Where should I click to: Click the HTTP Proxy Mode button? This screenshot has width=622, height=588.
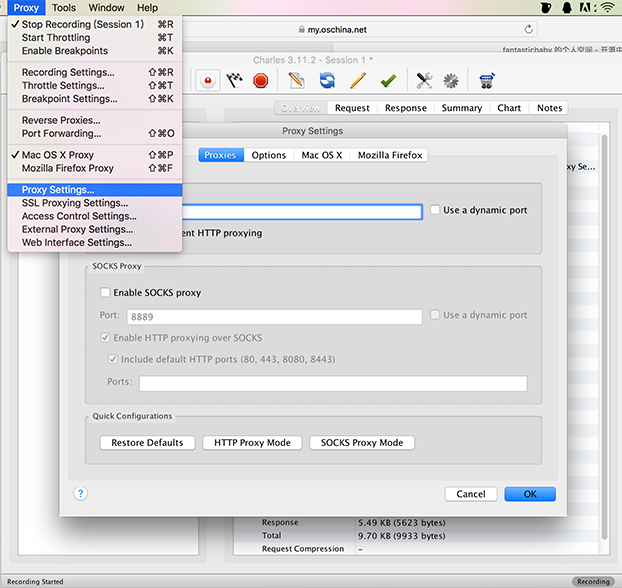click(x=252, y=442)
